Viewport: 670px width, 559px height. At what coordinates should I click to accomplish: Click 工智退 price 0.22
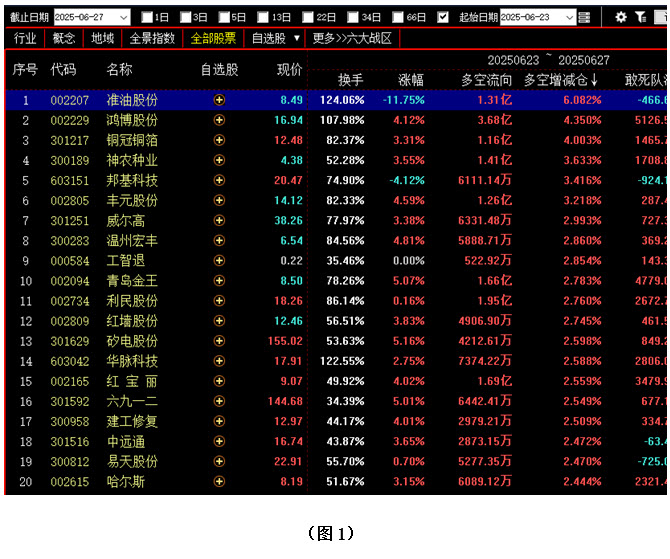click(291, 261)
